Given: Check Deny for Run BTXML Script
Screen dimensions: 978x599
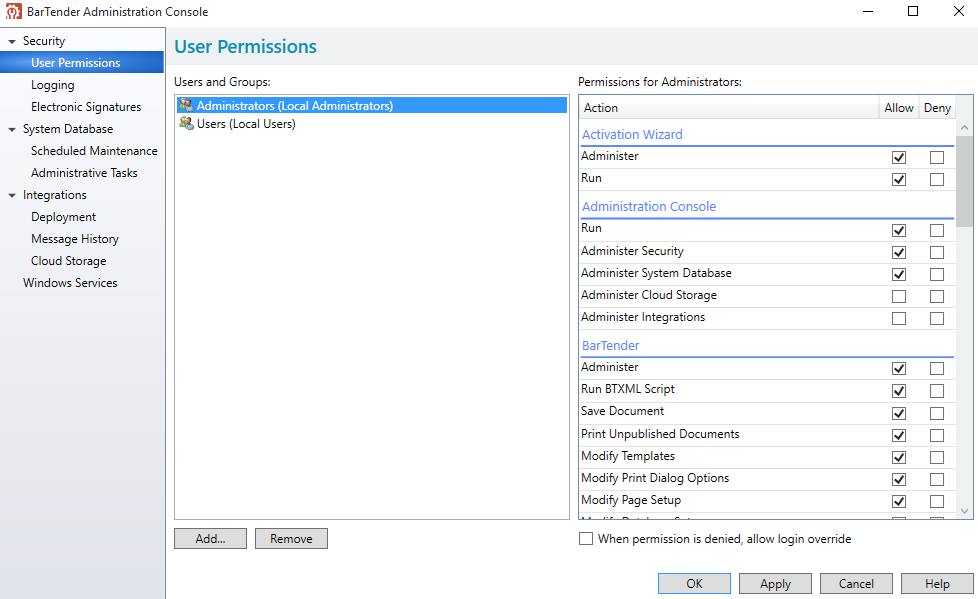Looking at the screenshot, I should tap(937, 391).
